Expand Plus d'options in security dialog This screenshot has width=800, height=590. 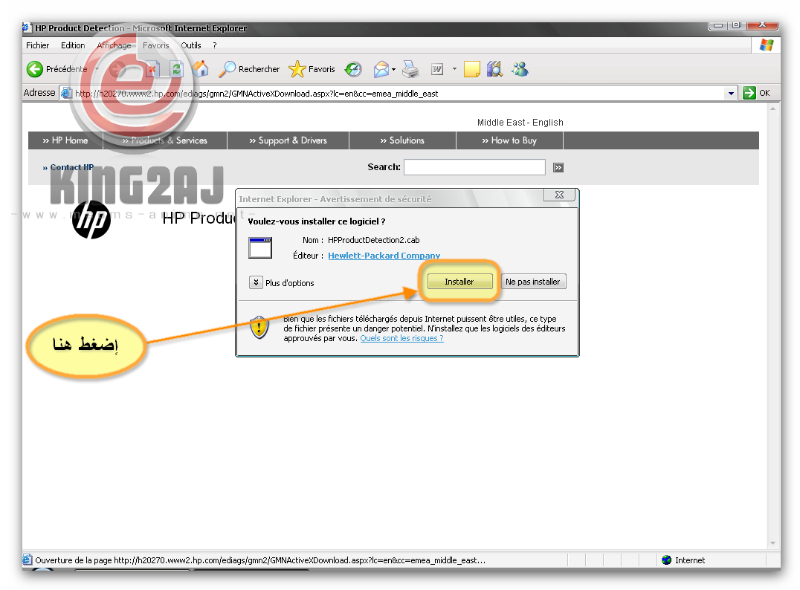pos(256,283)
